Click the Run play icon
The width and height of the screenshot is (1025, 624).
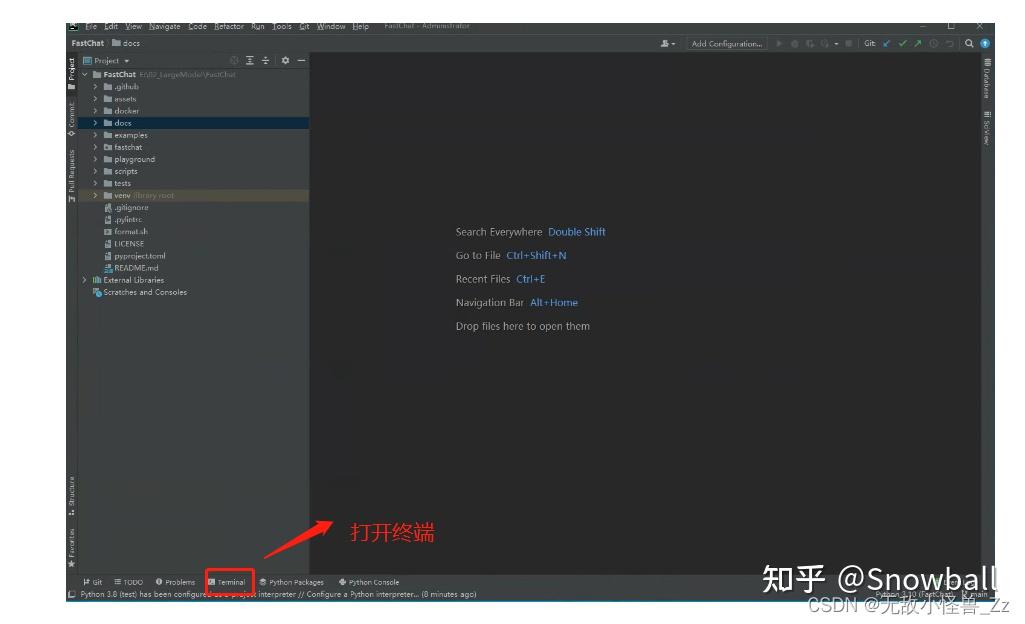[779, 44]
